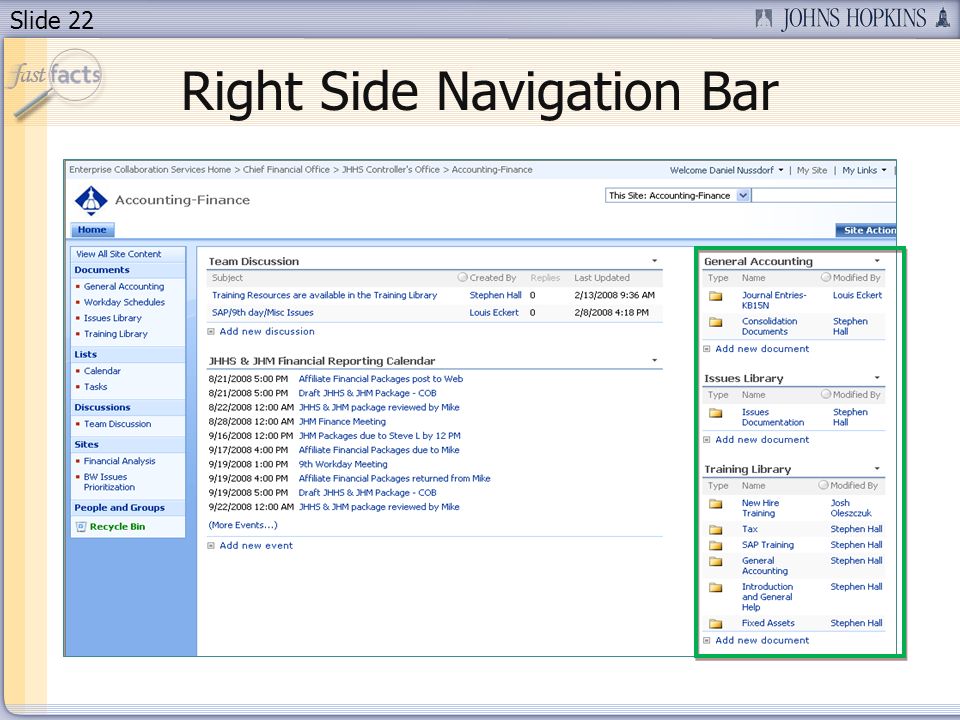
Task: Open Financial Analysis subsite link
Action: coord(119,461)
